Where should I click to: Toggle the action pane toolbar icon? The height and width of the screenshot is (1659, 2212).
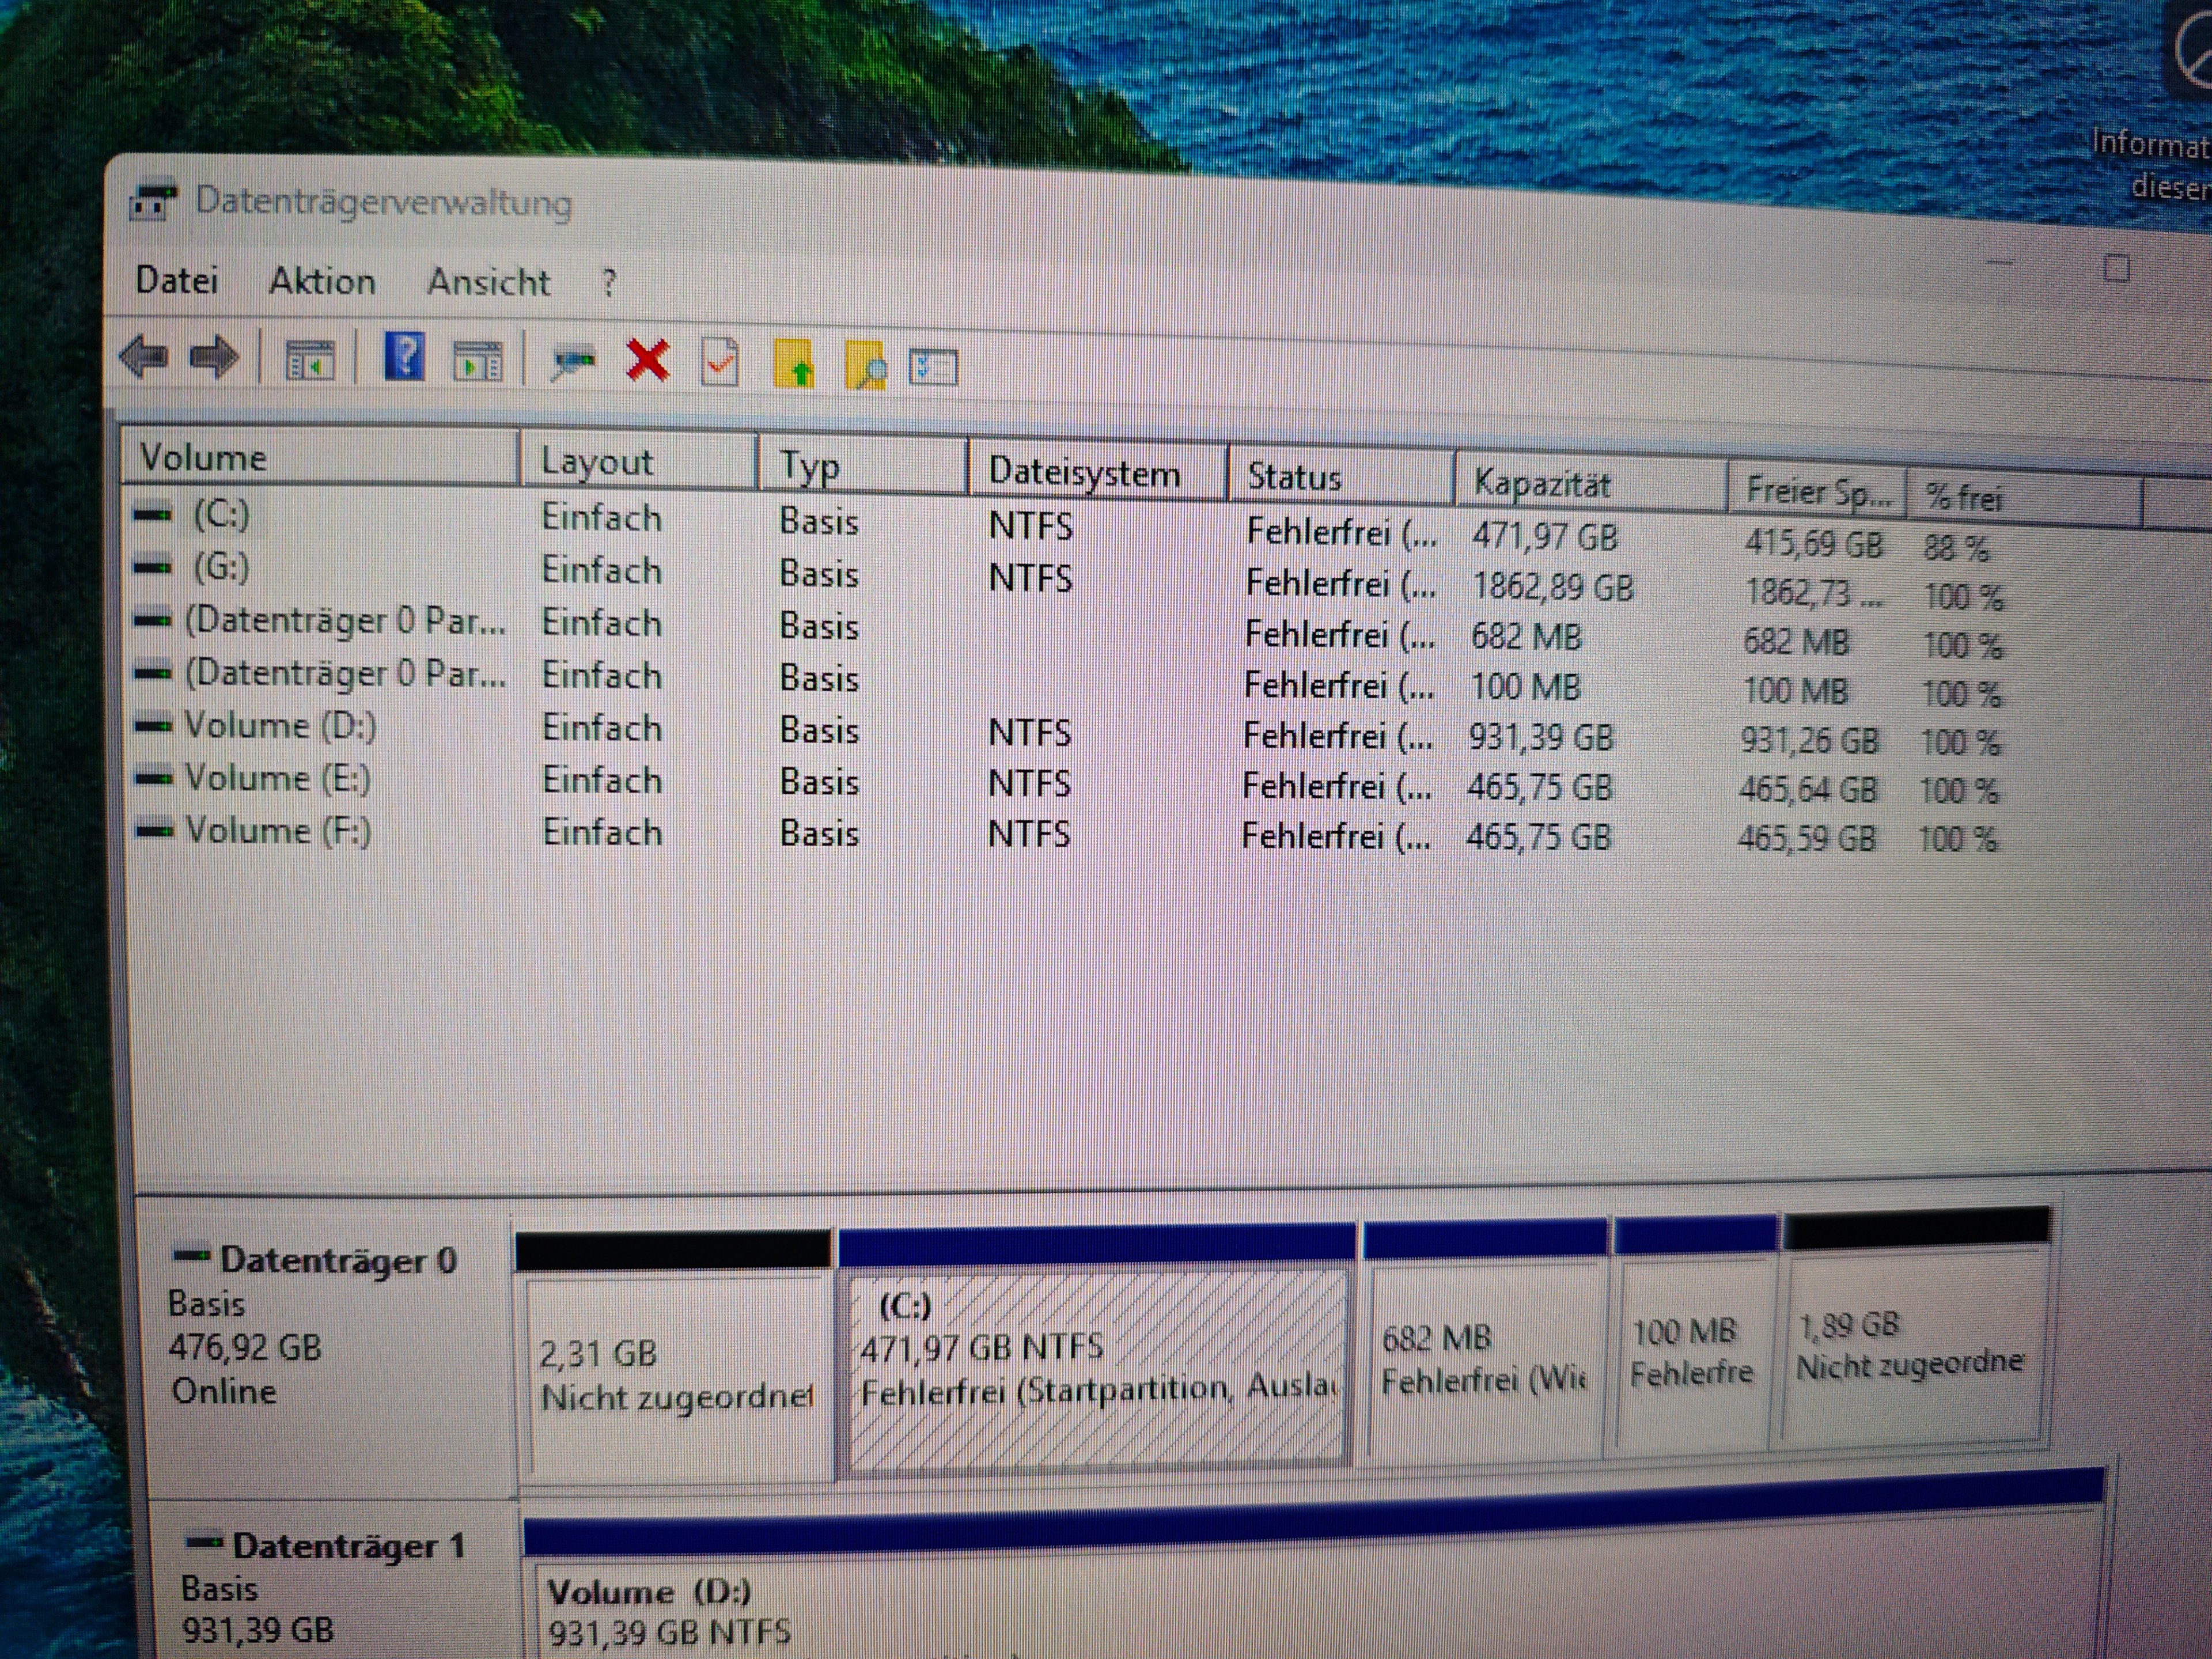478,361
